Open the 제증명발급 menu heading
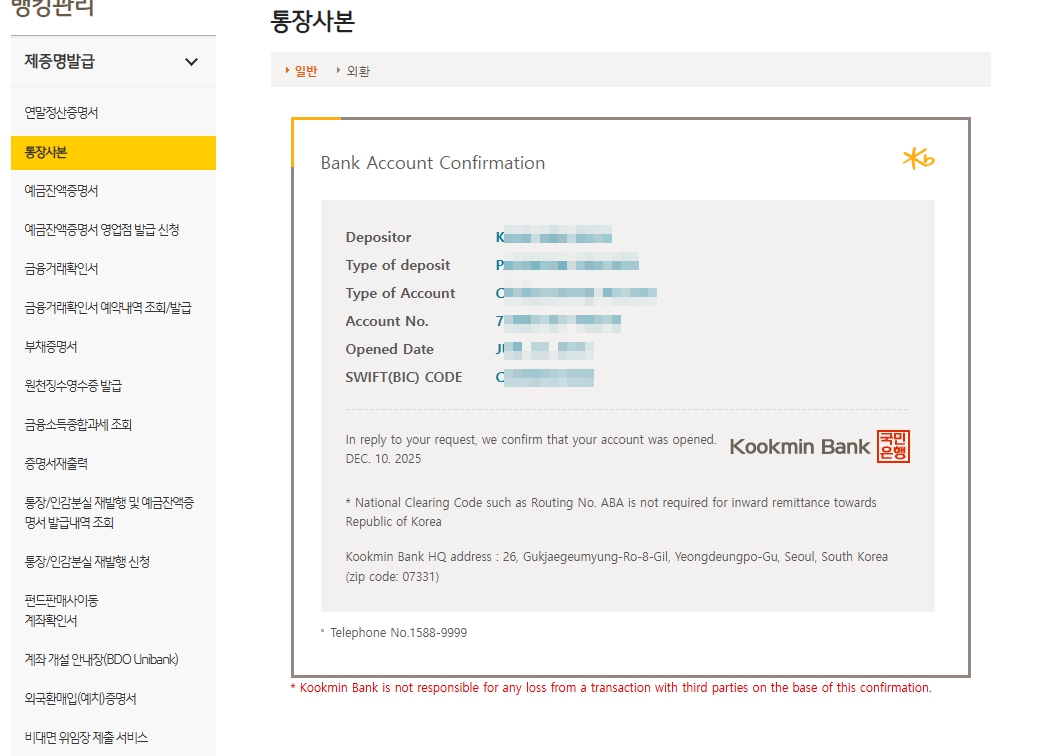The width and height of the screenshot is (1039, 756). click(x=60, y=62)
